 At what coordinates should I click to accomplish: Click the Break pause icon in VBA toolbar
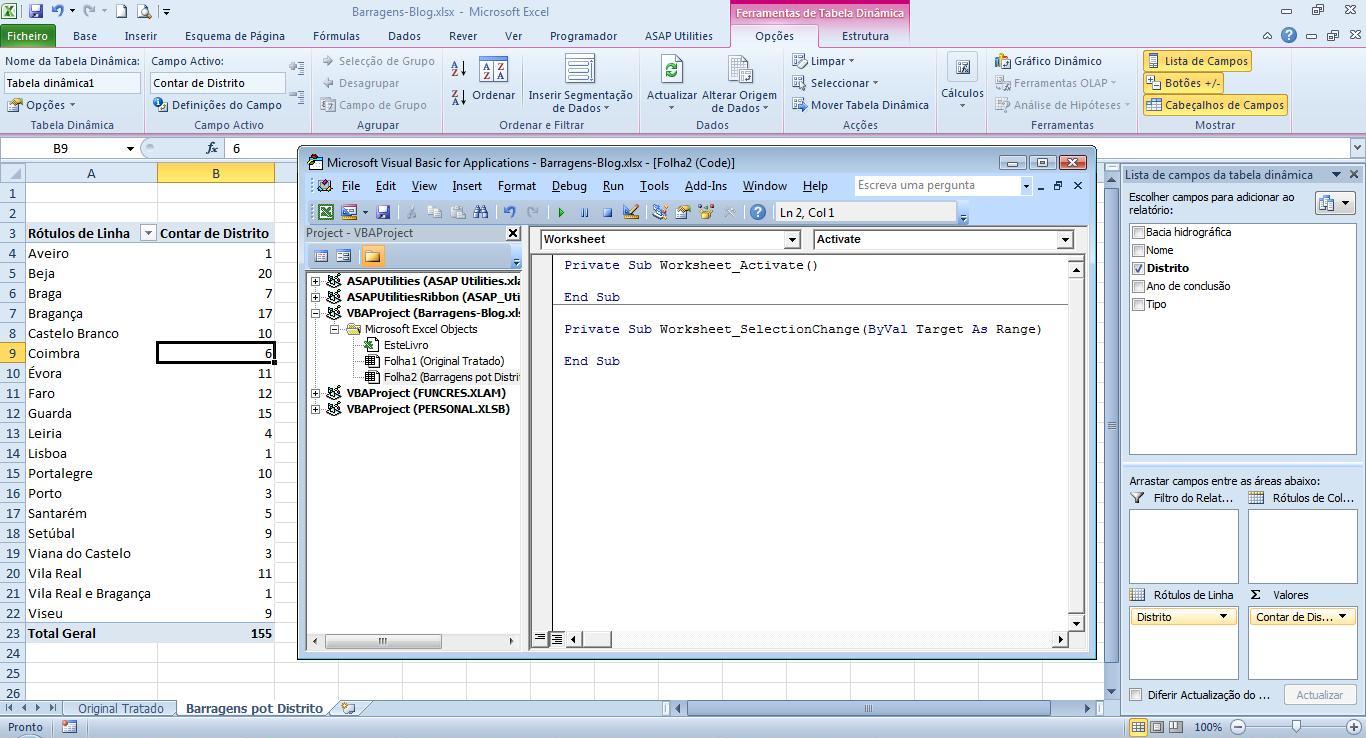click(584, 212)
